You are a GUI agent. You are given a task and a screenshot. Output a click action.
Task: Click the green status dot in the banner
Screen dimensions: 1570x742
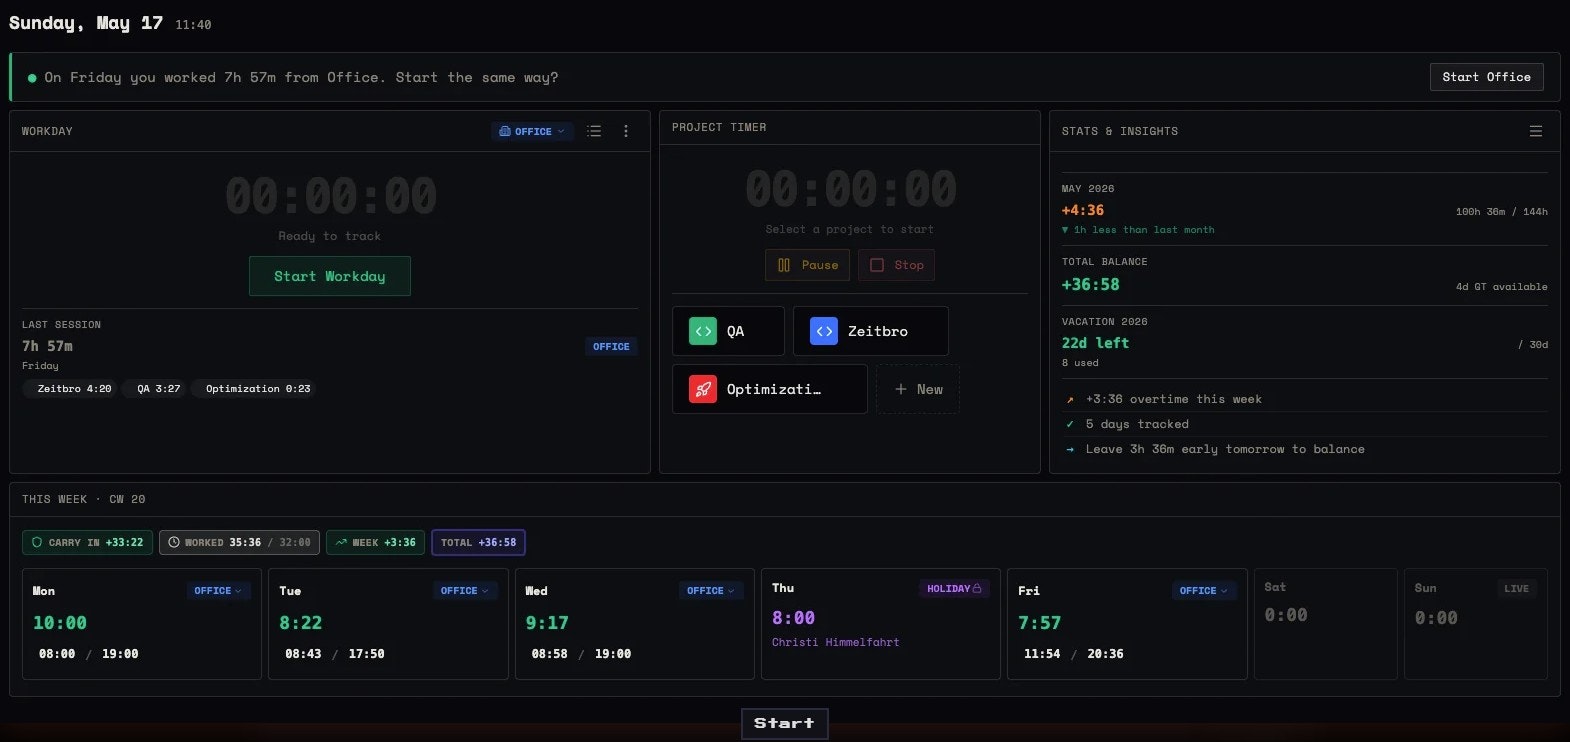pyautogui.click(x=32, y=78)
